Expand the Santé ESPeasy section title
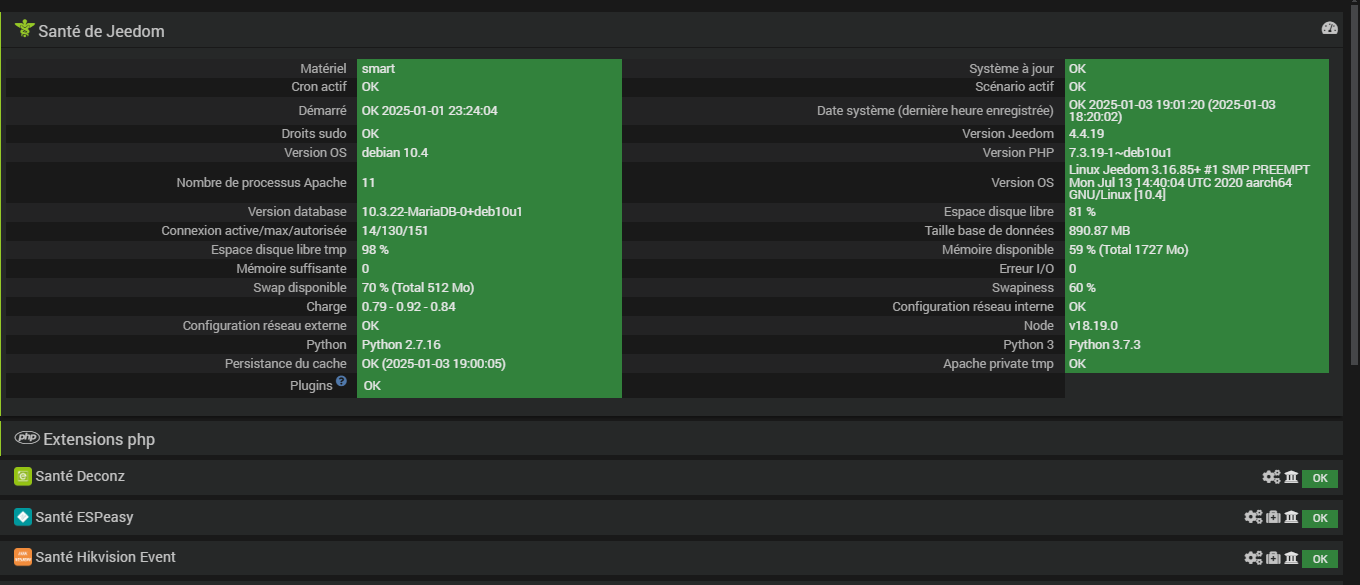The width and height of the screenshot is (1360, 585). (x=84, y=517)
